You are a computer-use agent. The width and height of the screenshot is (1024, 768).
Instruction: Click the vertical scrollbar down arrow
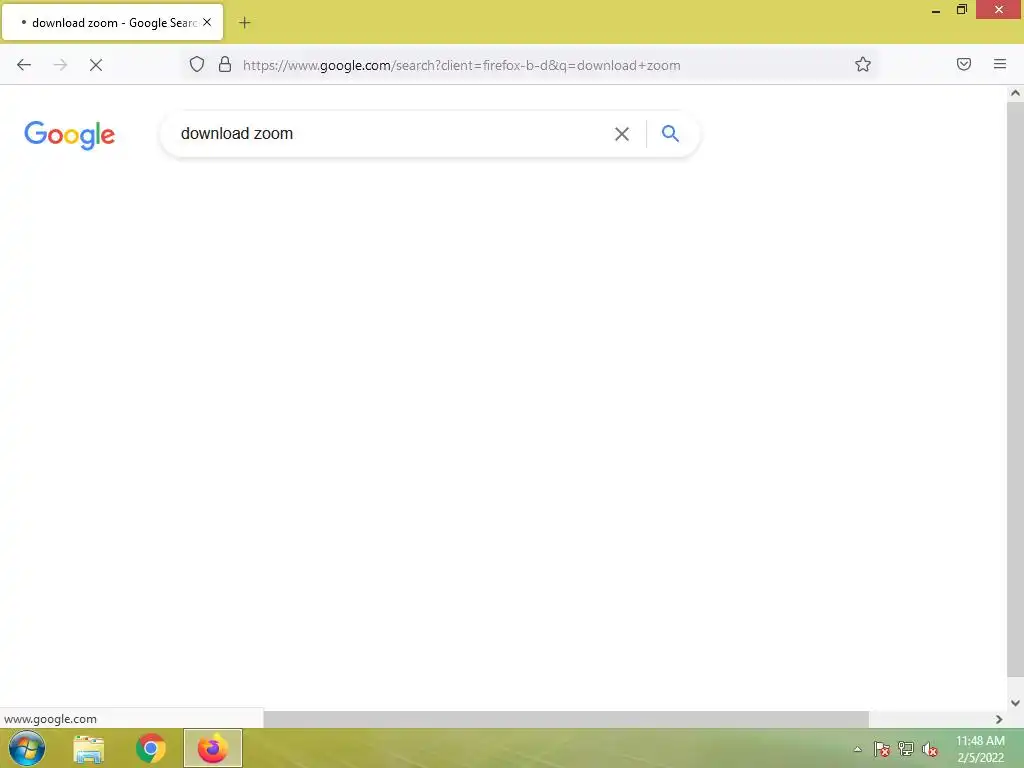1015,703
